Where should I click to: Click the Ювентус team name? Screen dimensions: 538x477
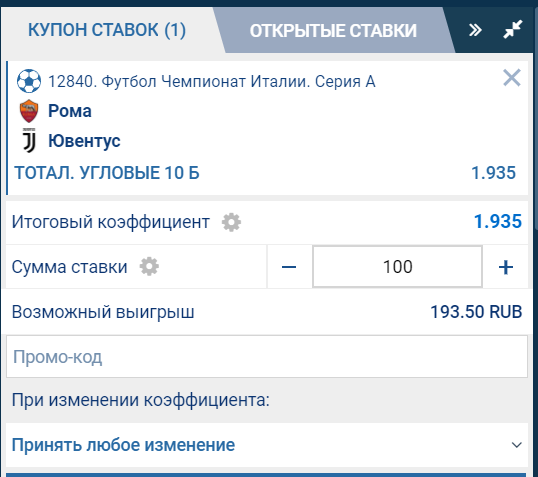(x=84, y=141)
